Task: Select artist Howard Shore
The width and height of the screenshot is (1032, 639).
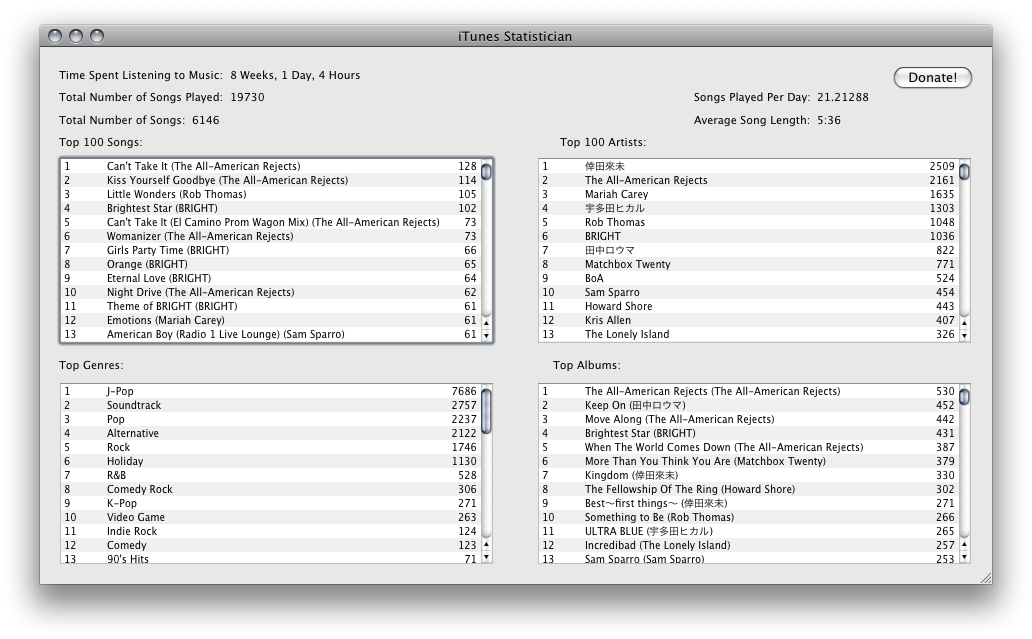Action: click(x=749, y=306)
